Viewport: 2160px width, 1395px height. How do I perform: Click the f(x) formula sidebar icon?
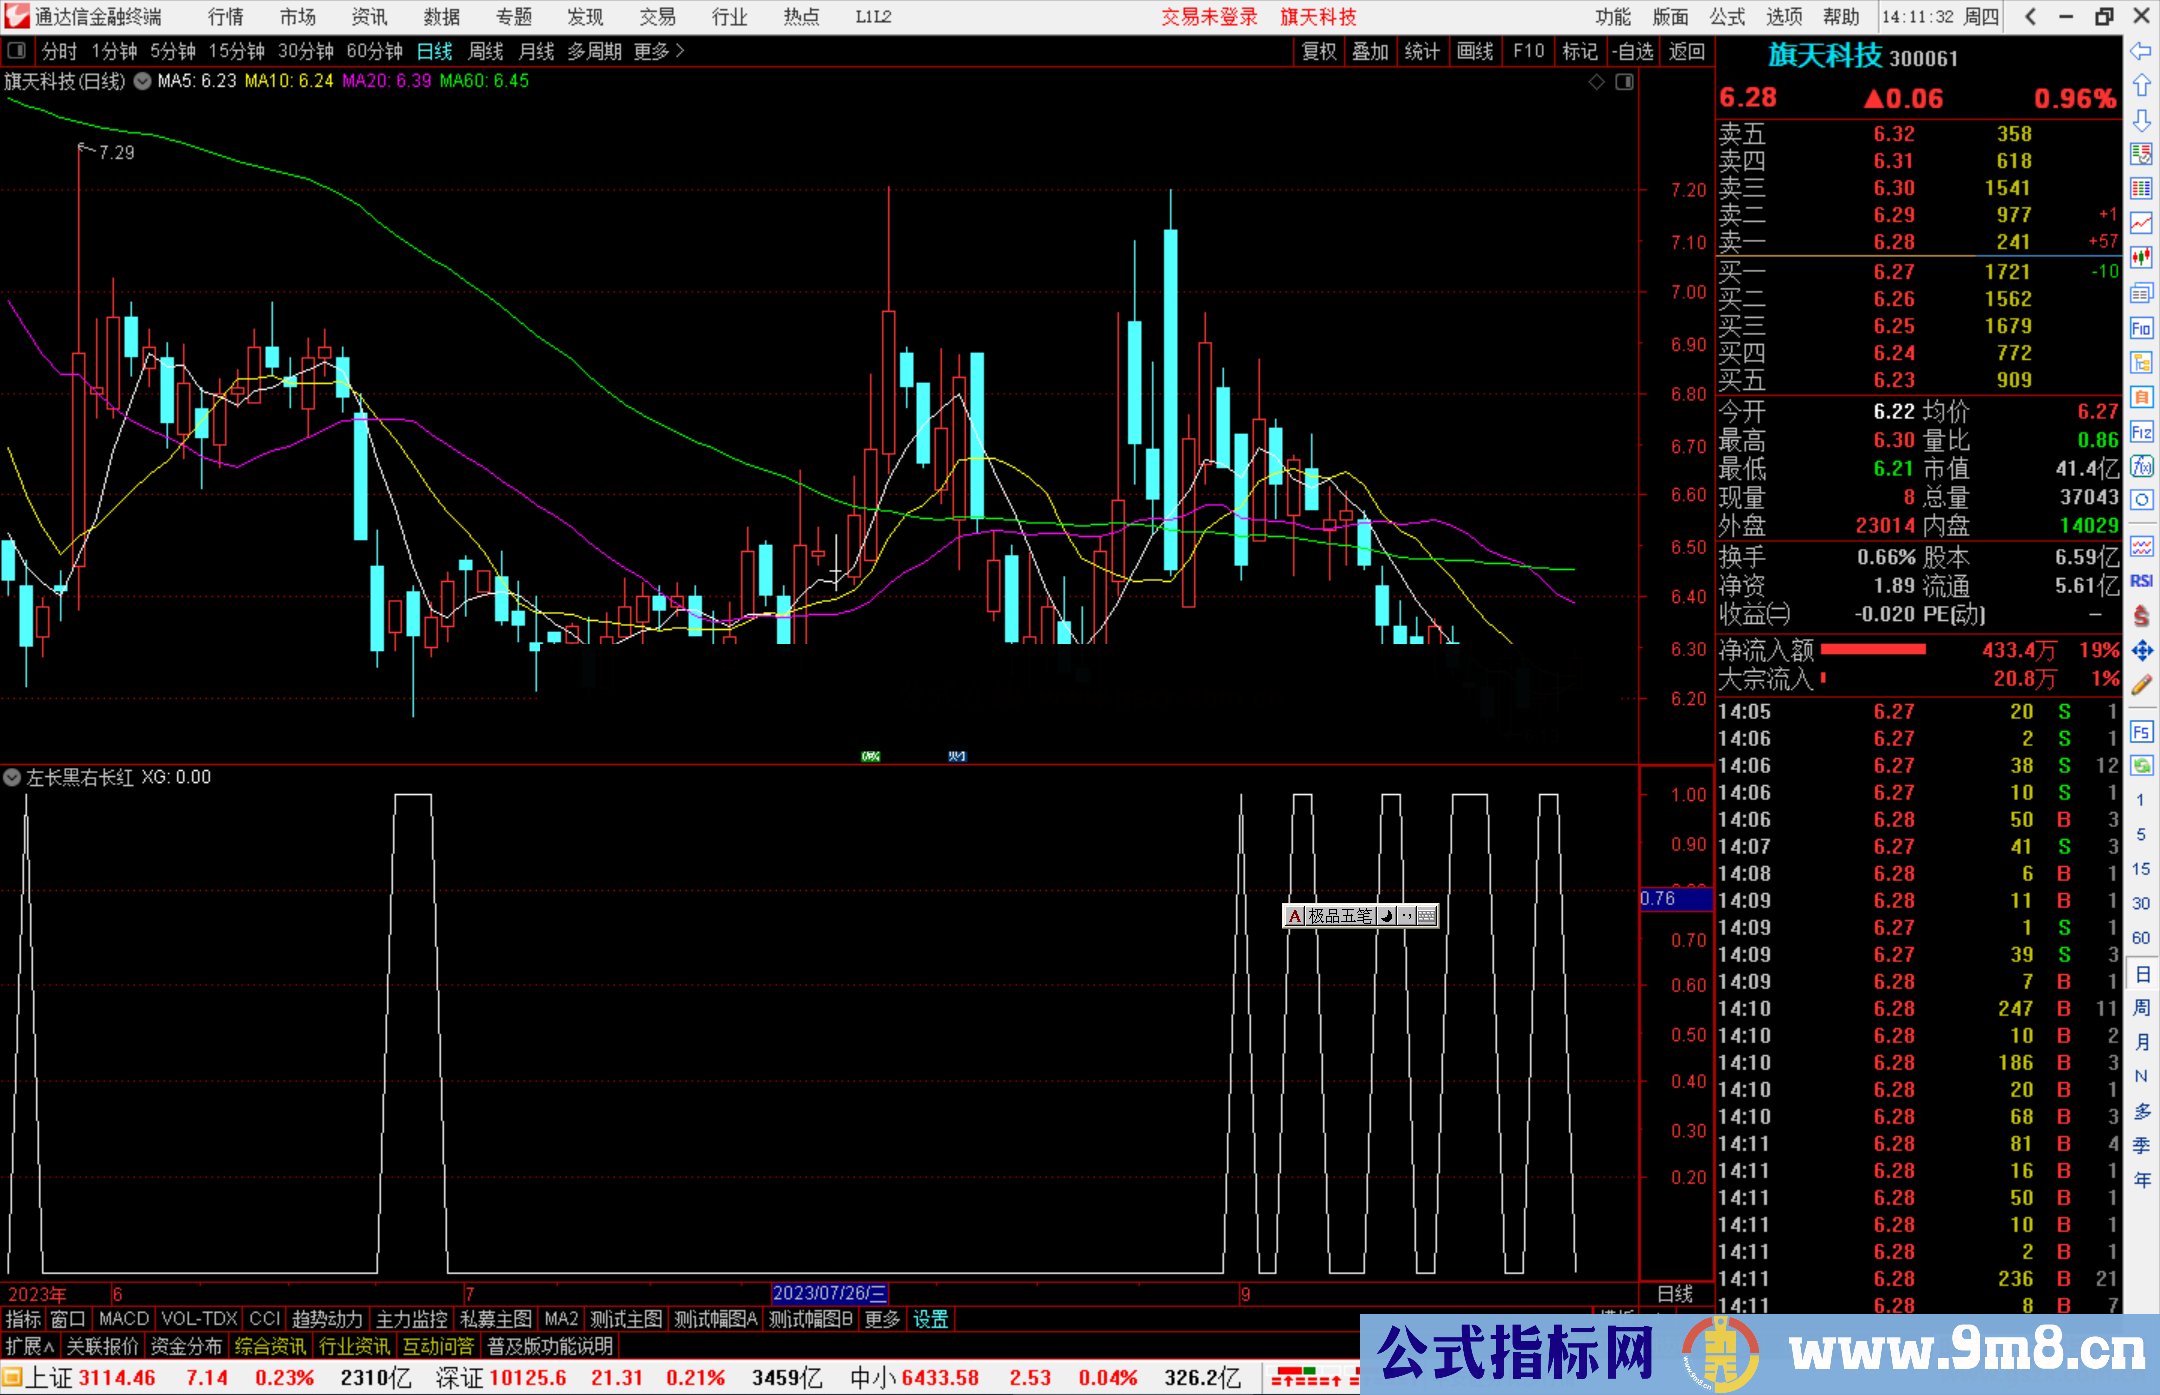tap(2141, 466)
